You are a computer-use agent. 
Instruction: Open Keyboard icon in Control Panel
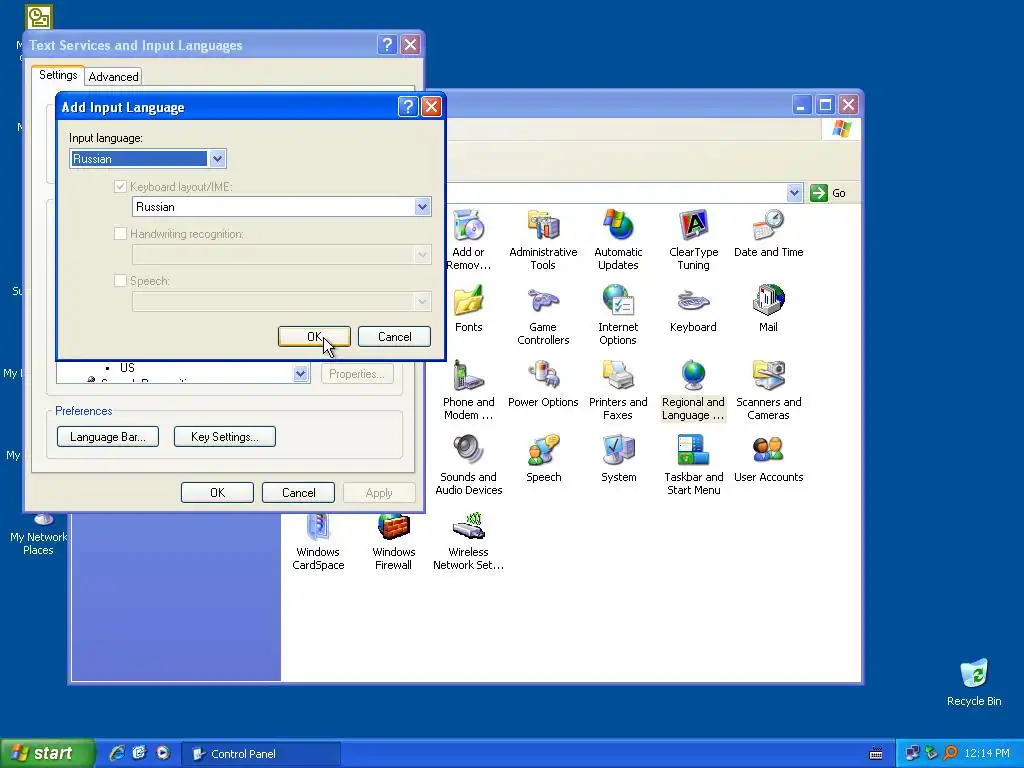(694, 308)
